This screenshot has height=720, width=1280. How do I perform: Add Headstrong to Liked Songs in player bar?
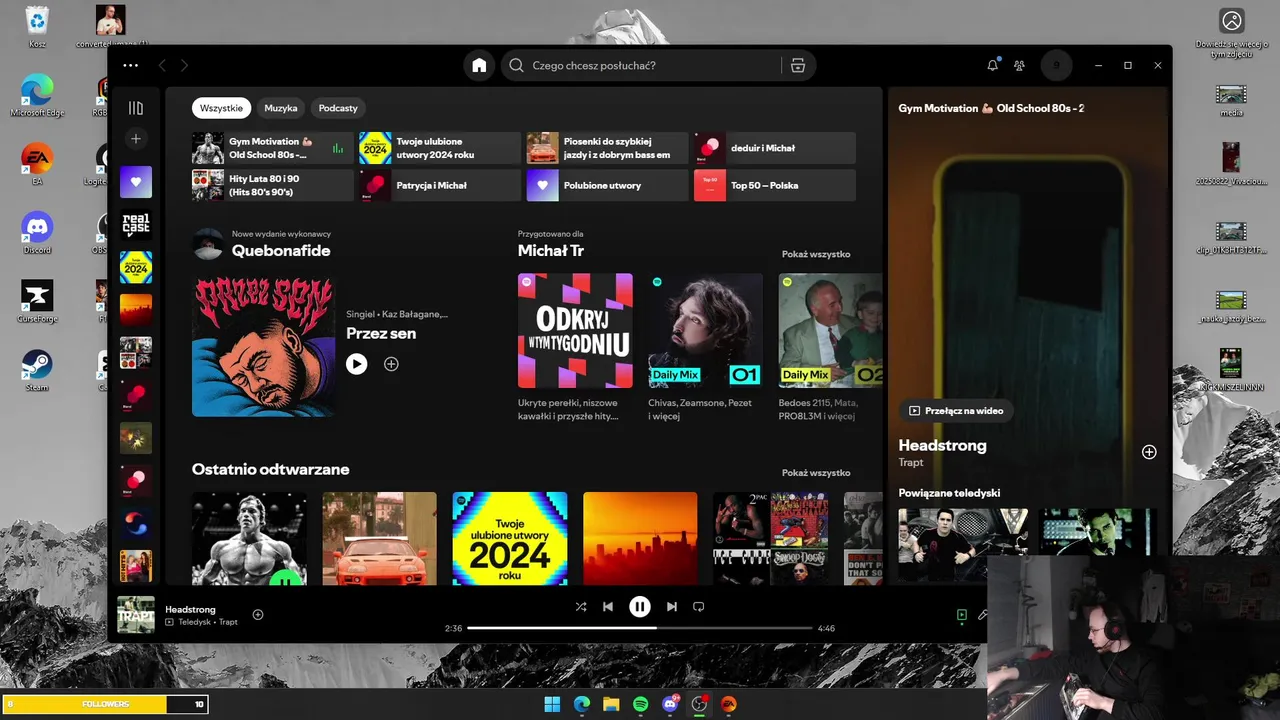(257, 615)
